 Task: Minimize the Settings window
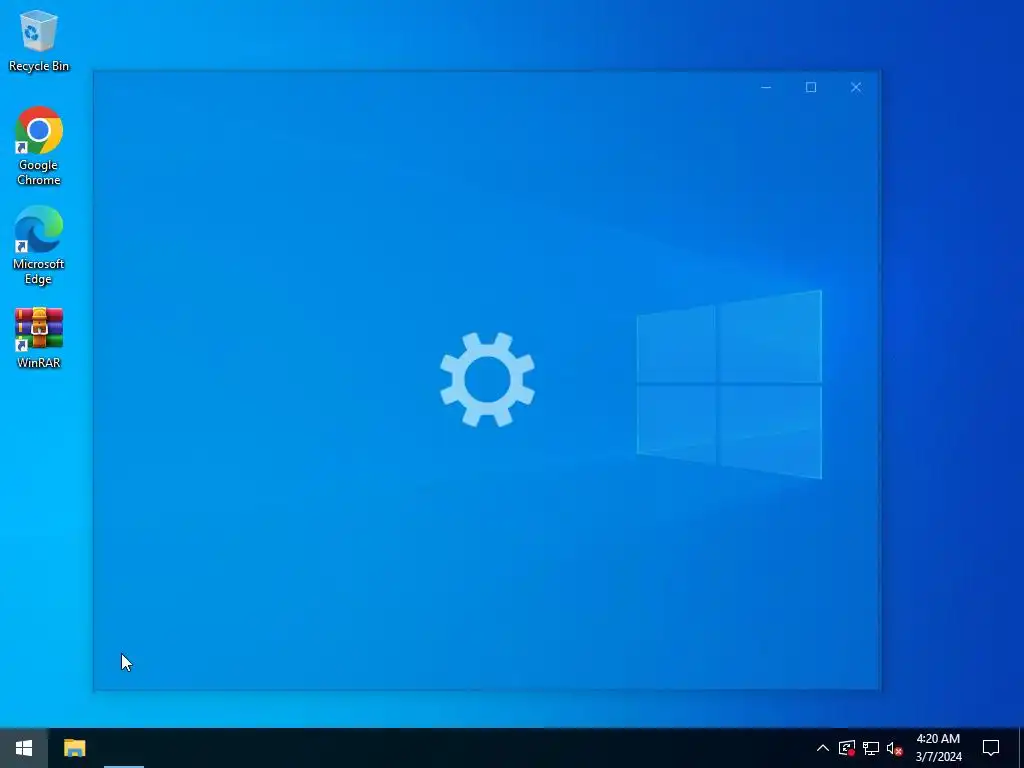766,88
